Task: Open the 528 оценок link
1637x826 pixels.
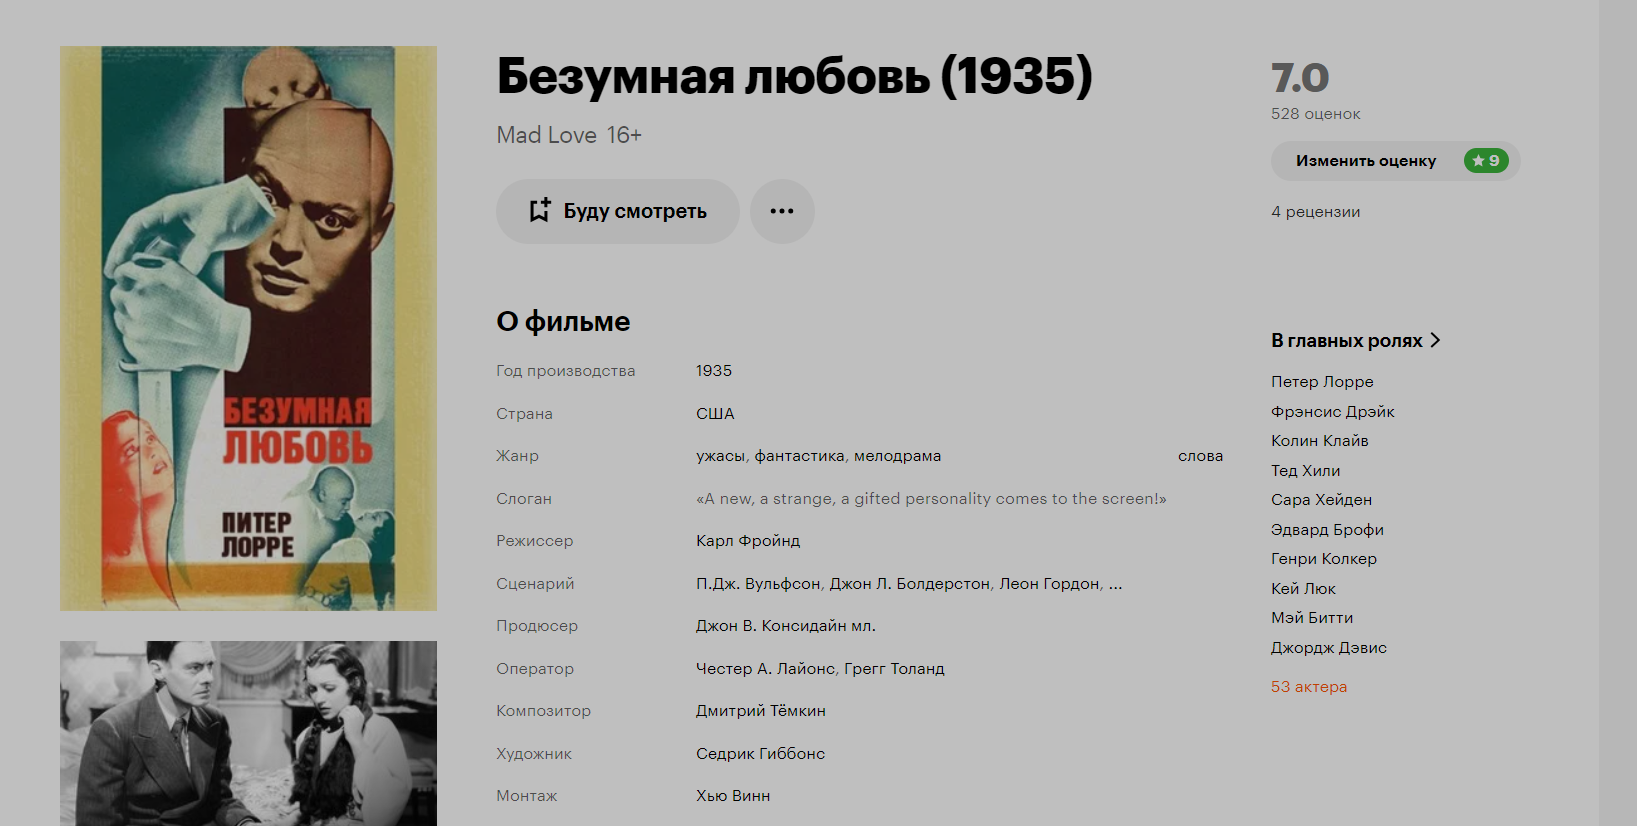Action: (1315, 114)
